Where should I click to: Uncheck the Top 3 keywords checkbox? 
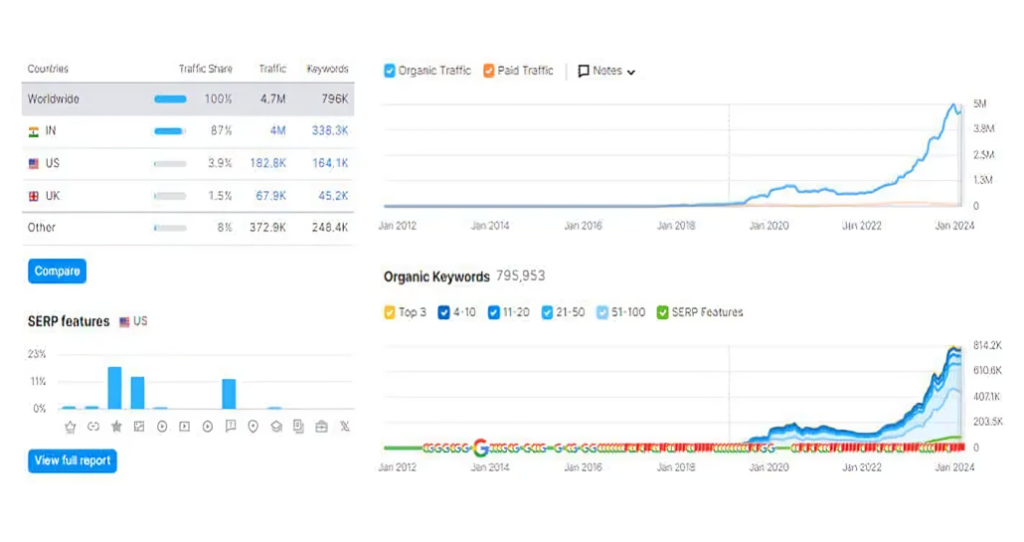point(390,313)
